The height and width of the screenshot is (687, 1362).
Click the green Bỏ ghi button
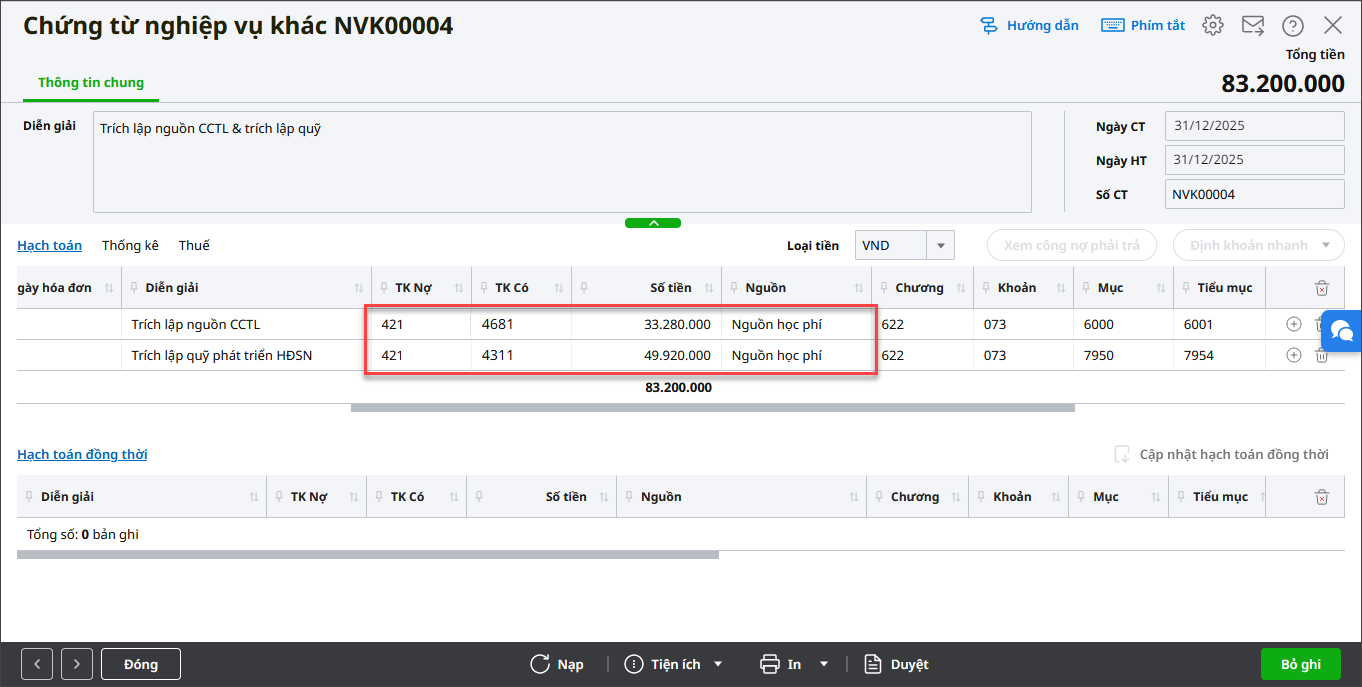coord(1301,664)
